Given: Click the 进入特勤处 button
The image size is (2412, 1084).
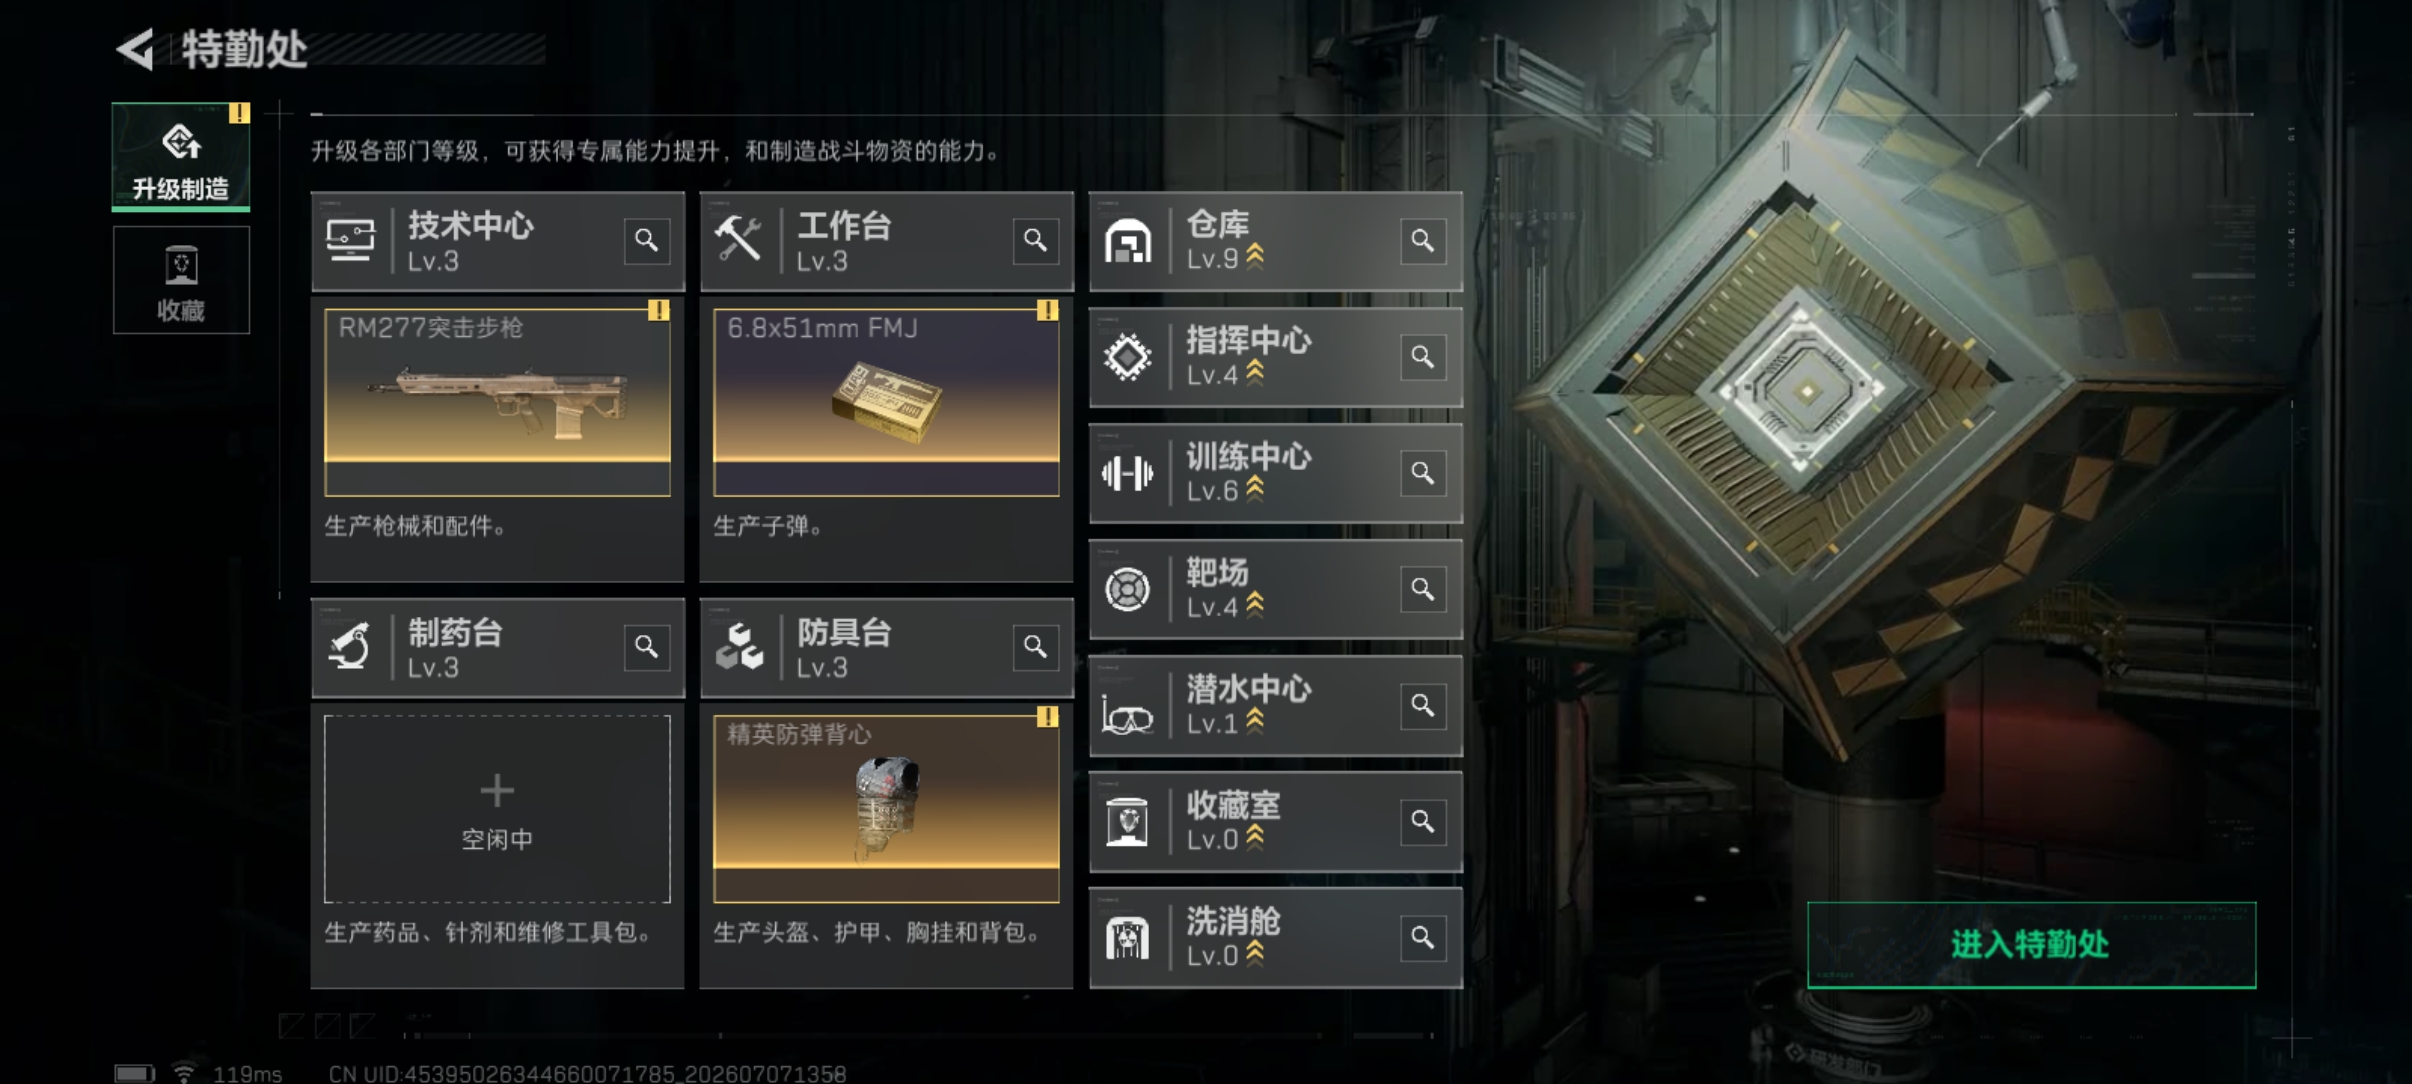Looking at the screenshot, I should (x=2031, y=945).
